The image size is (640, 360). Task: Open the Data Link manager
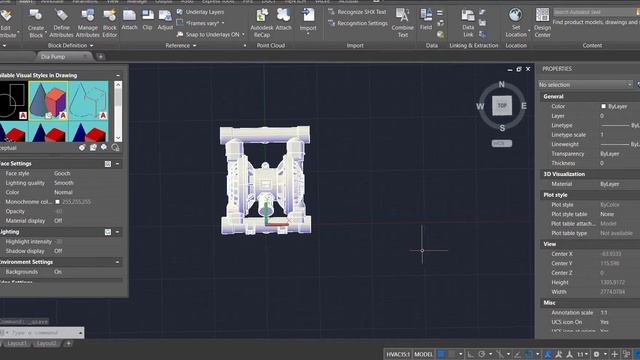[x=468, y=24]
